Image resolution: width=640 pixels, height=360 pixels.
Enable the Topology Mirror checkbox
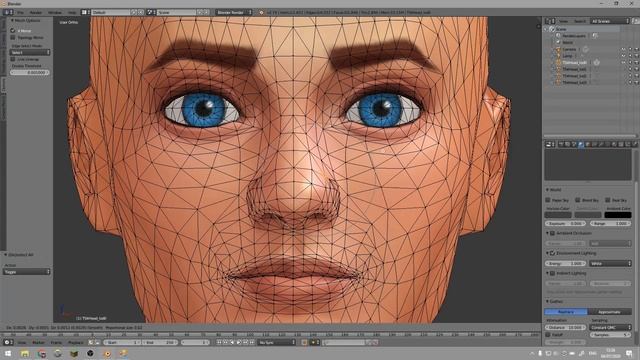point(13,38)
